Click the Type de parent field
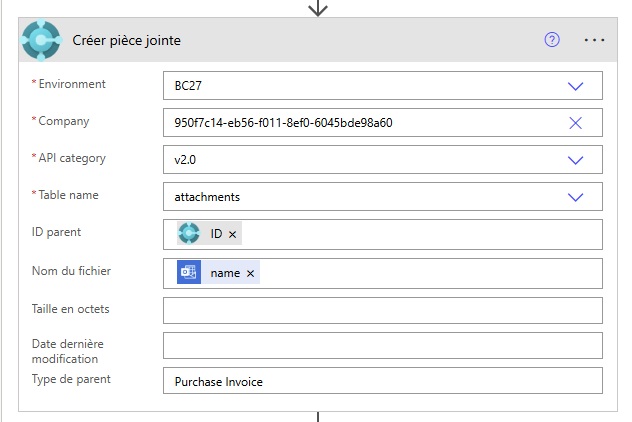This screenshot has width=632, height=422. pos(382,381)
